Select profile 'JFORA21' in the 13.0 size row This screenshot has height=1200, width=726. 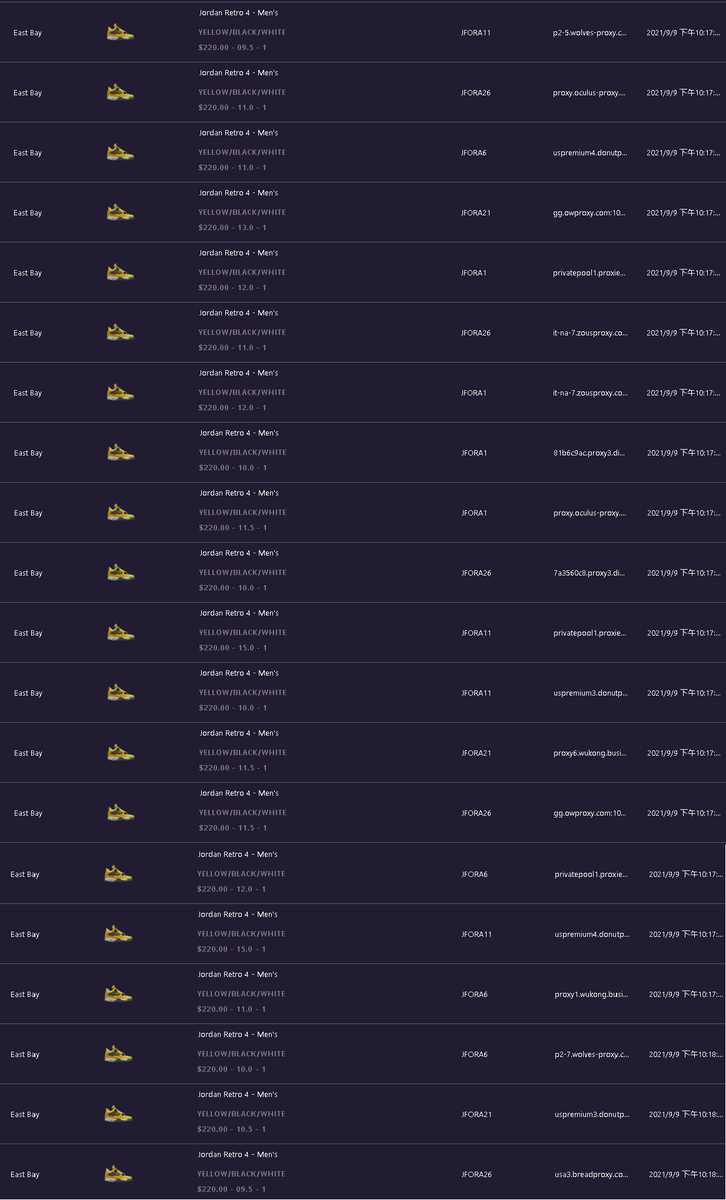(476, 213)
